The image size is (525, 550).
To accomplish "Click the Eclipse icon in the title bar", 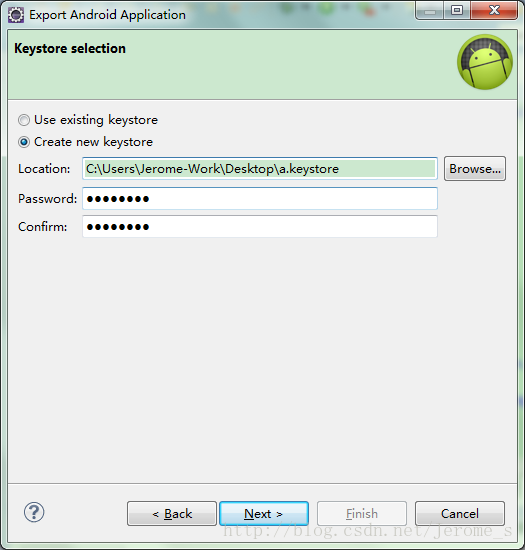I will point(16,15).
